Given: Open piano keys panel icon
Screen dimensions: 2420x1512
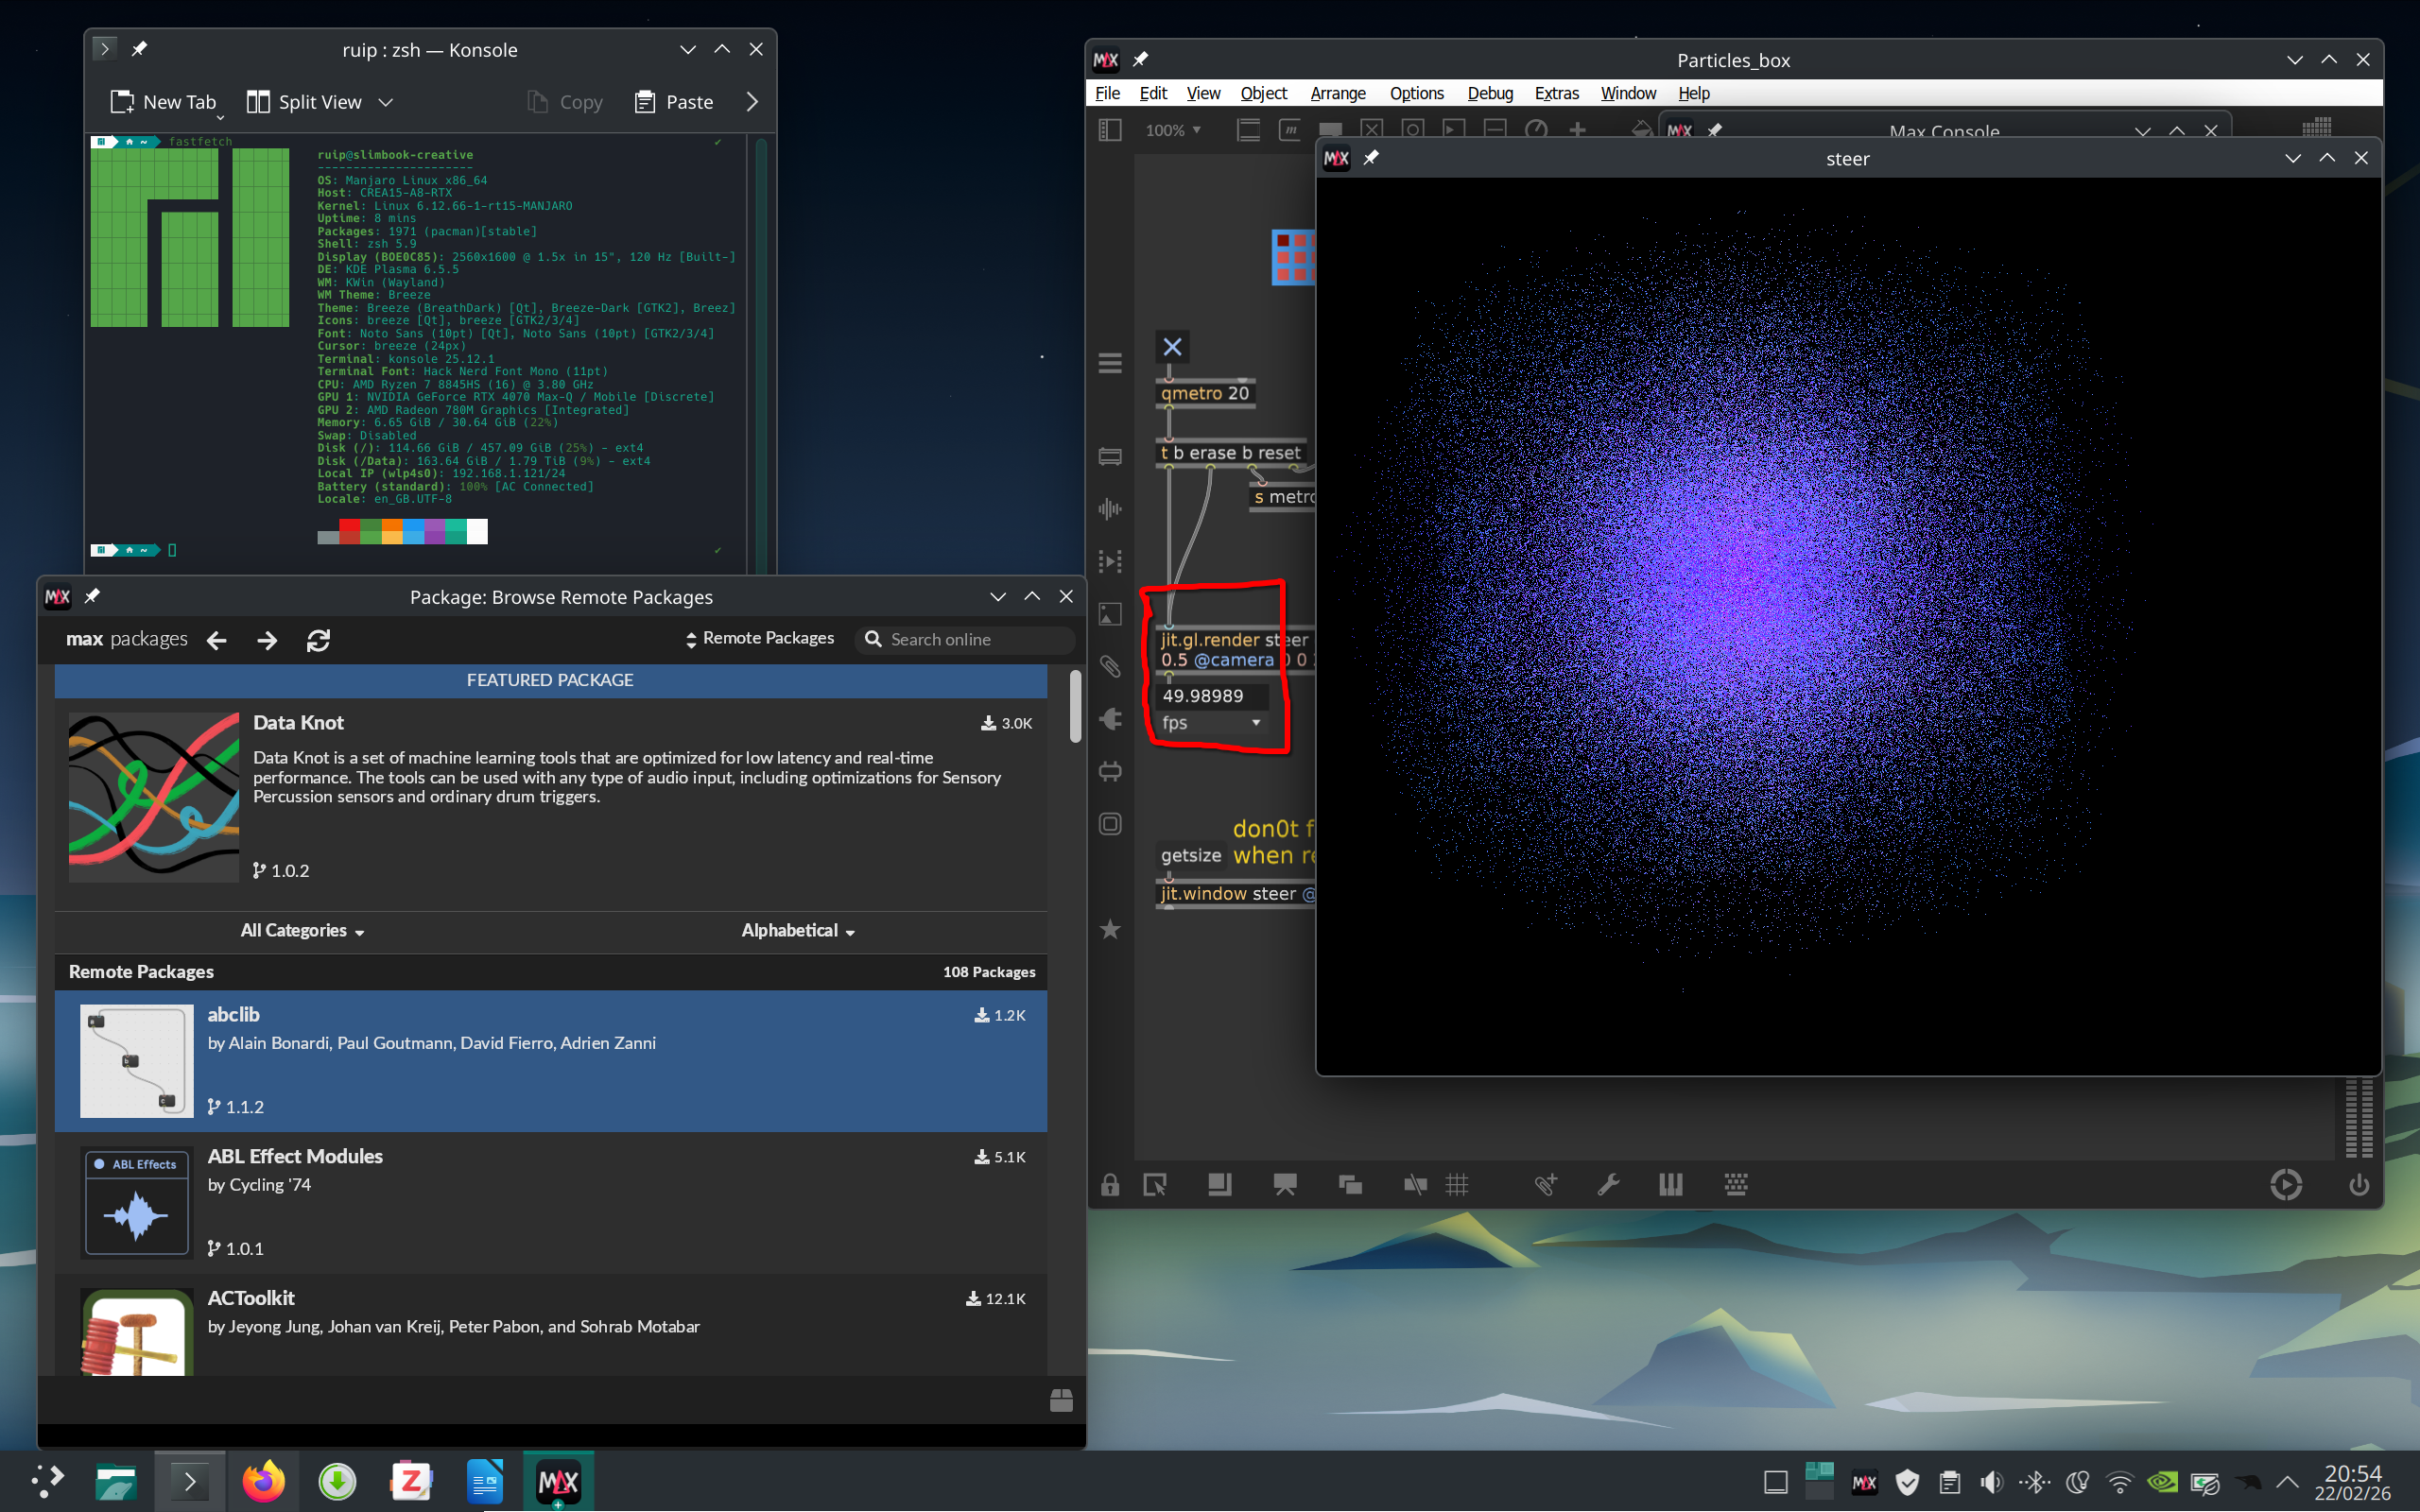Looking at the screenshot, I should (1670, 1185).
